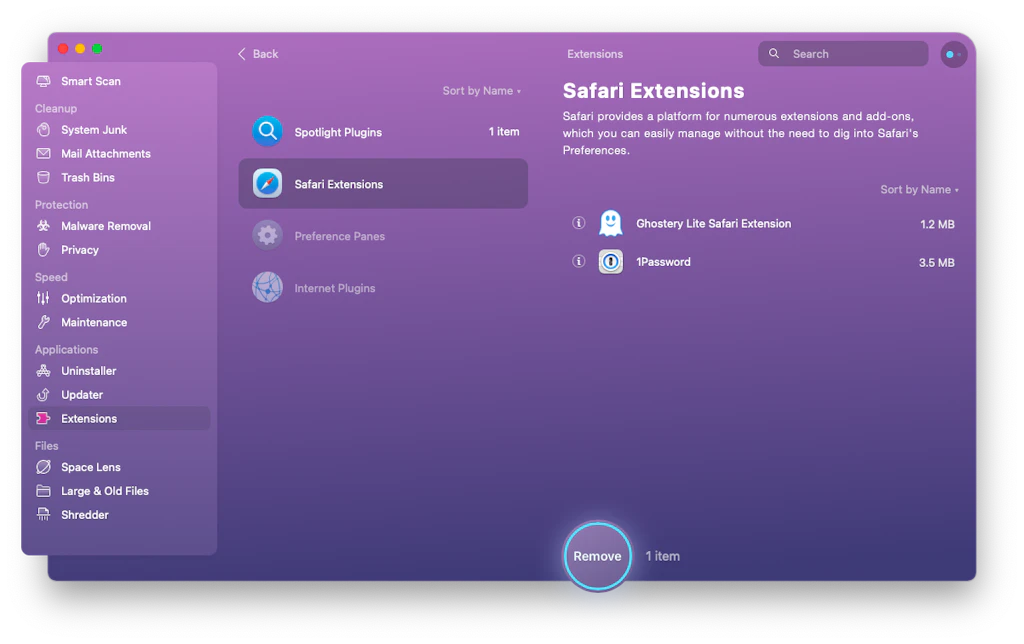Image resolution: width=1024 pixels, height=644 pixels.
Task: Show info for Ghostery Lite Safari Extension
Action: pos(578,223)
